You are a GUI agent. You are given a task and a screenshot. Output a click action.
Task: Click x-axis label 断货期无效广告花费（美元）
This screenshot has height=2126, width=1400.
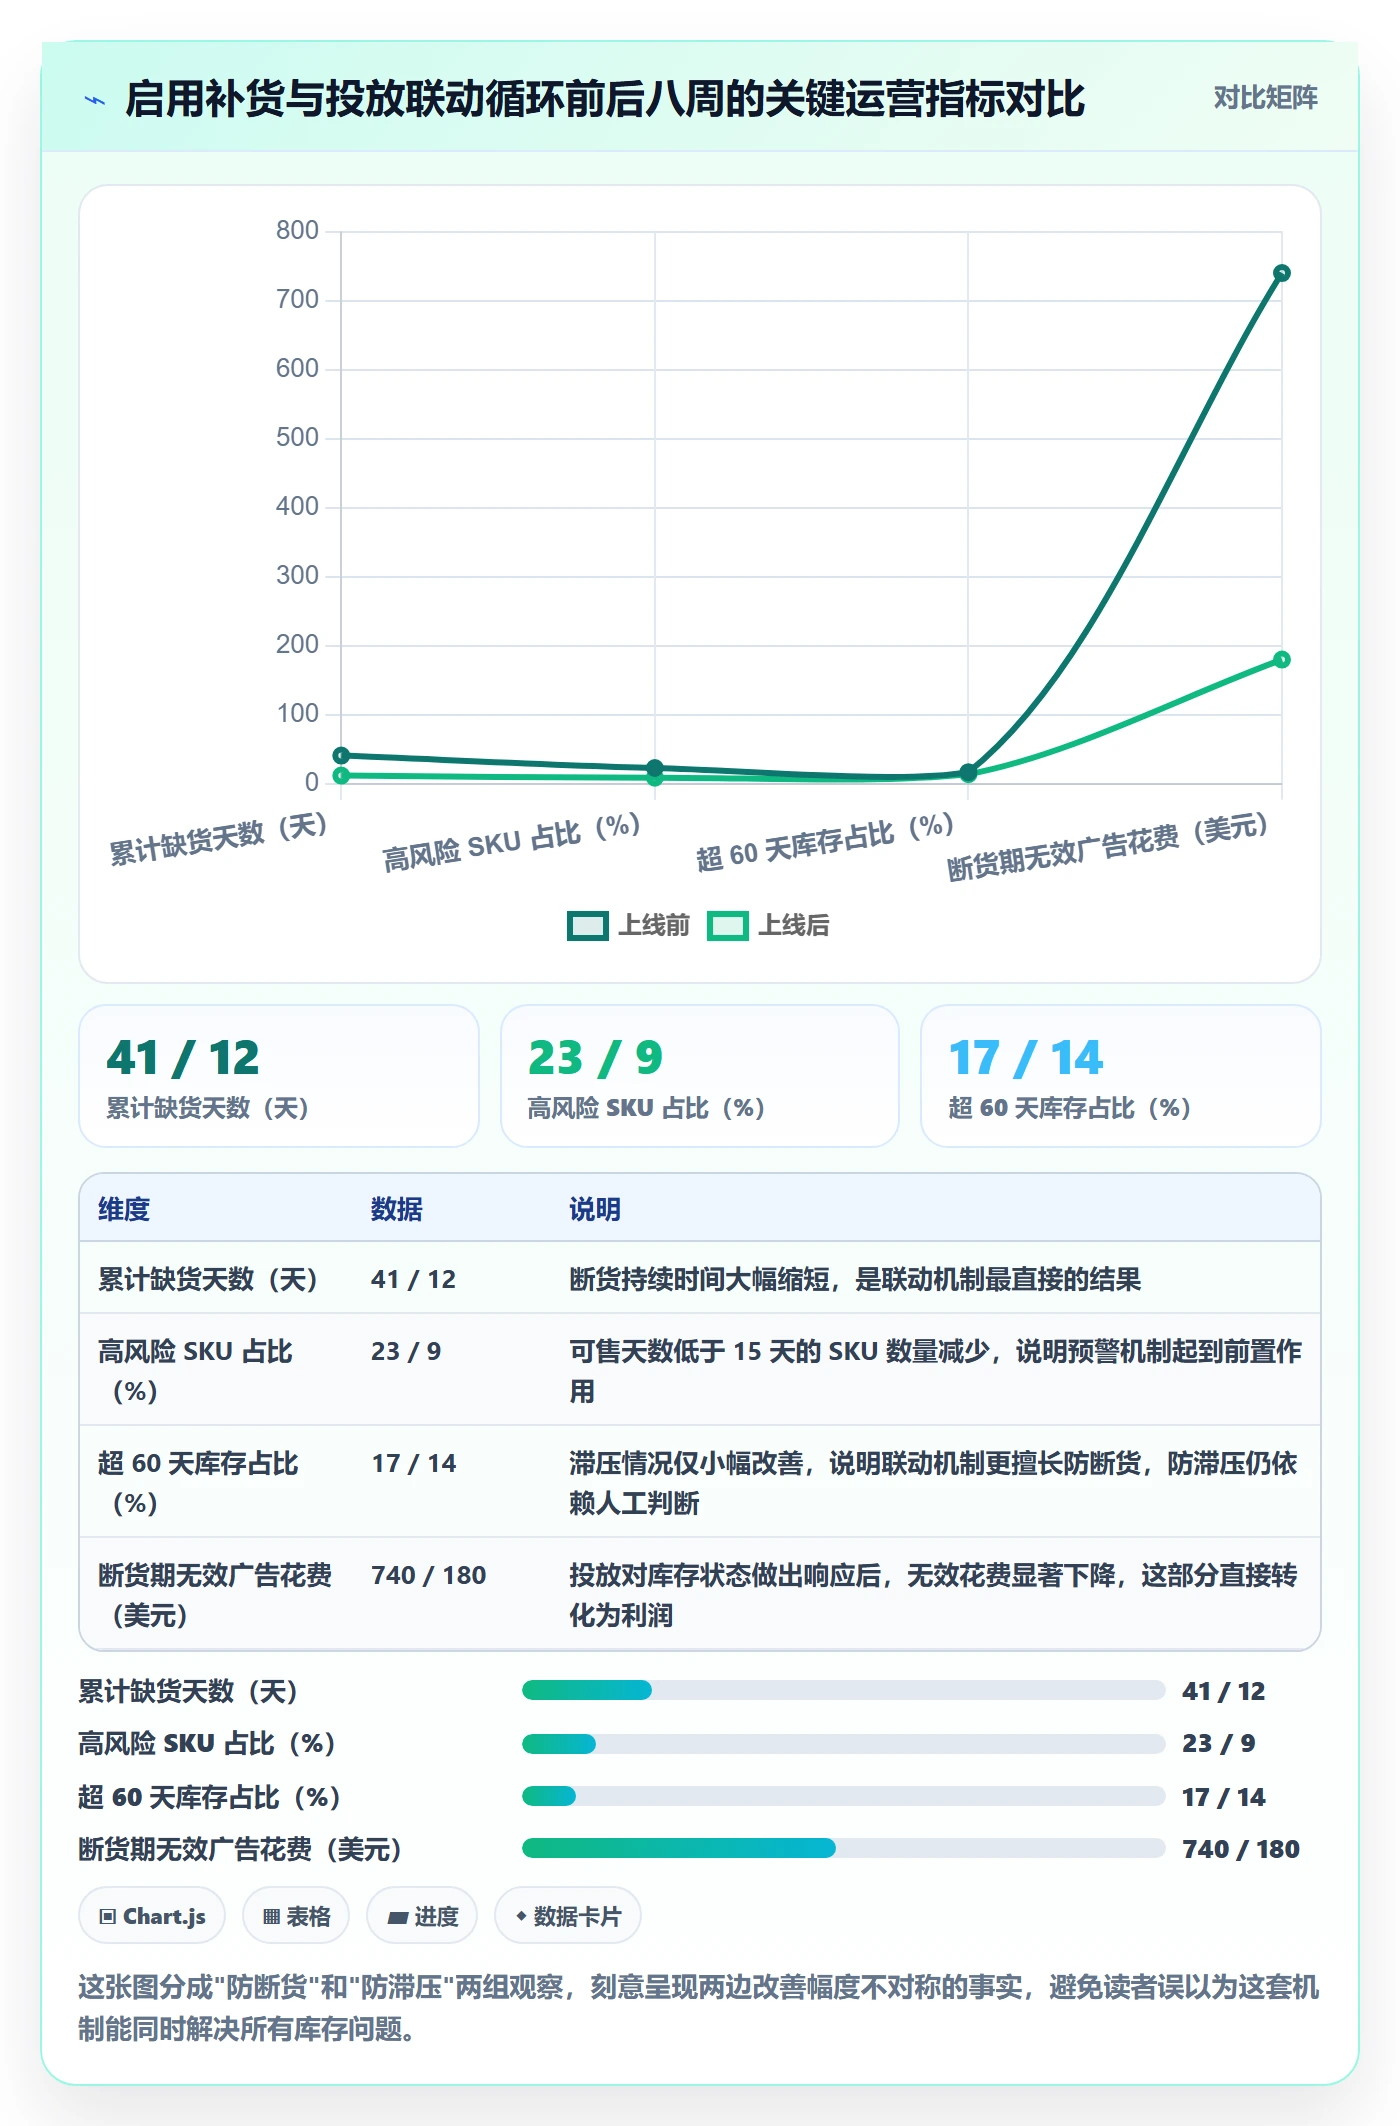point(1107,847)
